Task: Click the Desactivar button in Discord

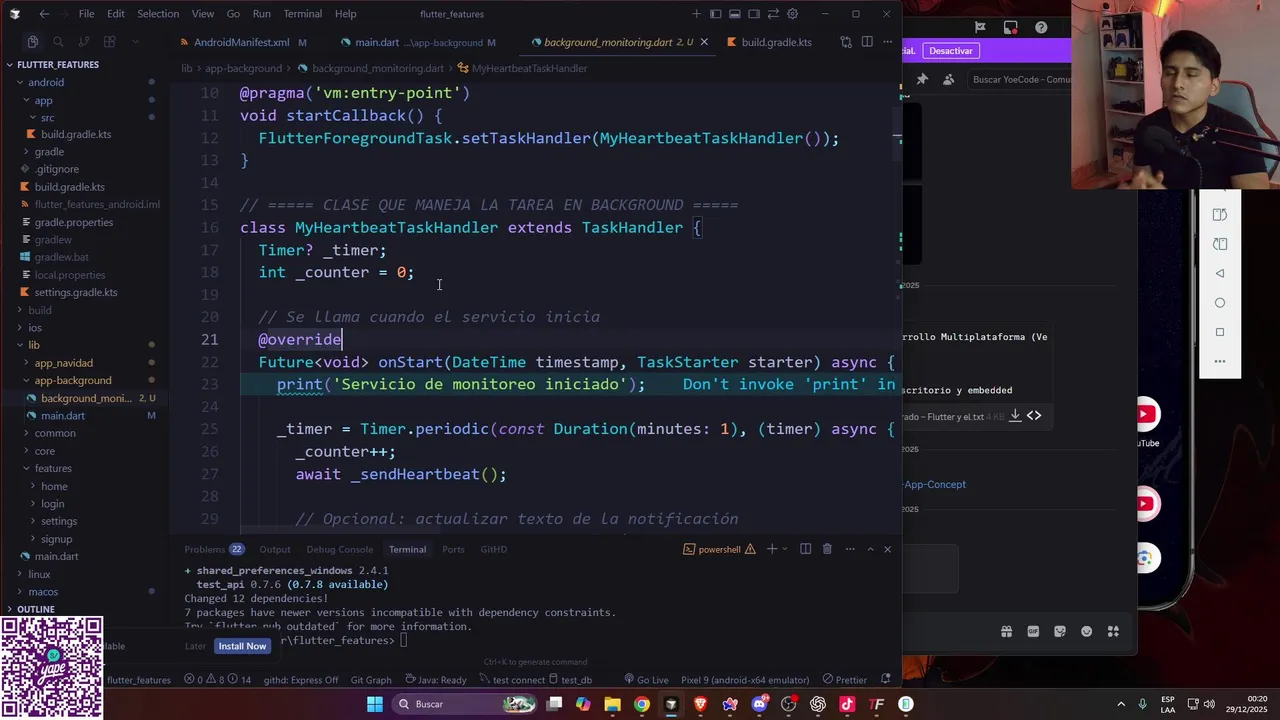Action: pos(950,51)
